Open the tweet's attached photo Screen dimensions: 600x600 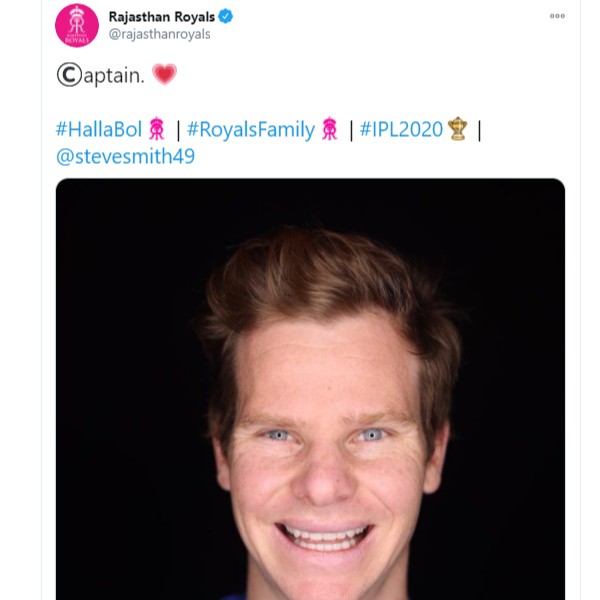[310, 400]
